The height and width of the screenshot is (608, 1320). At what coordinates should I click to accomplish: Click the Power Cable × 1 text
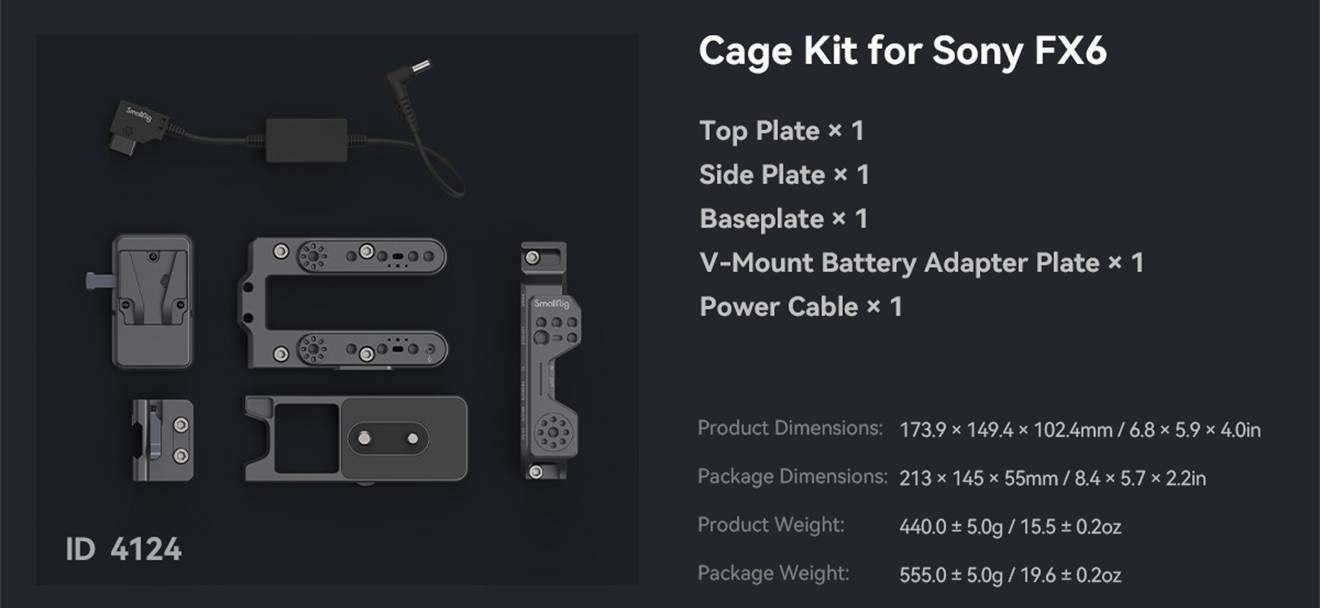801,306
